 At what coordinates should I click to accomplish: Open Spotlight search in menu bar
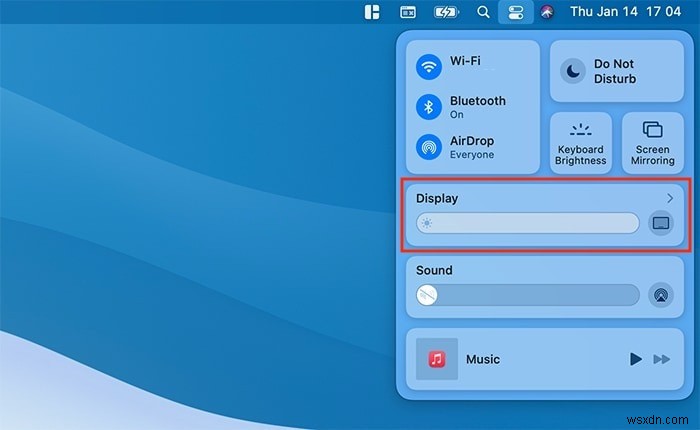483,12
